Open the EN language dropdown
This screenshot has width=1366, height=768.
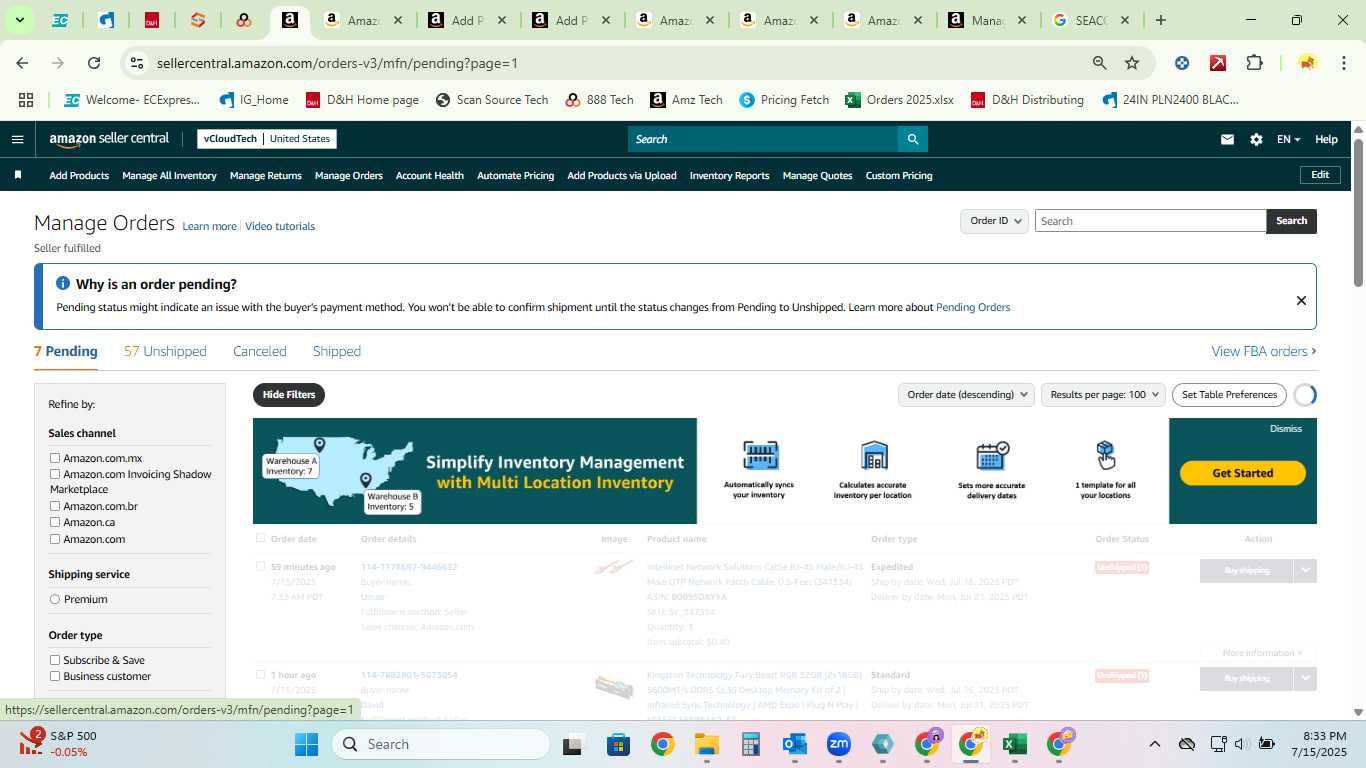pos(1288,139)
